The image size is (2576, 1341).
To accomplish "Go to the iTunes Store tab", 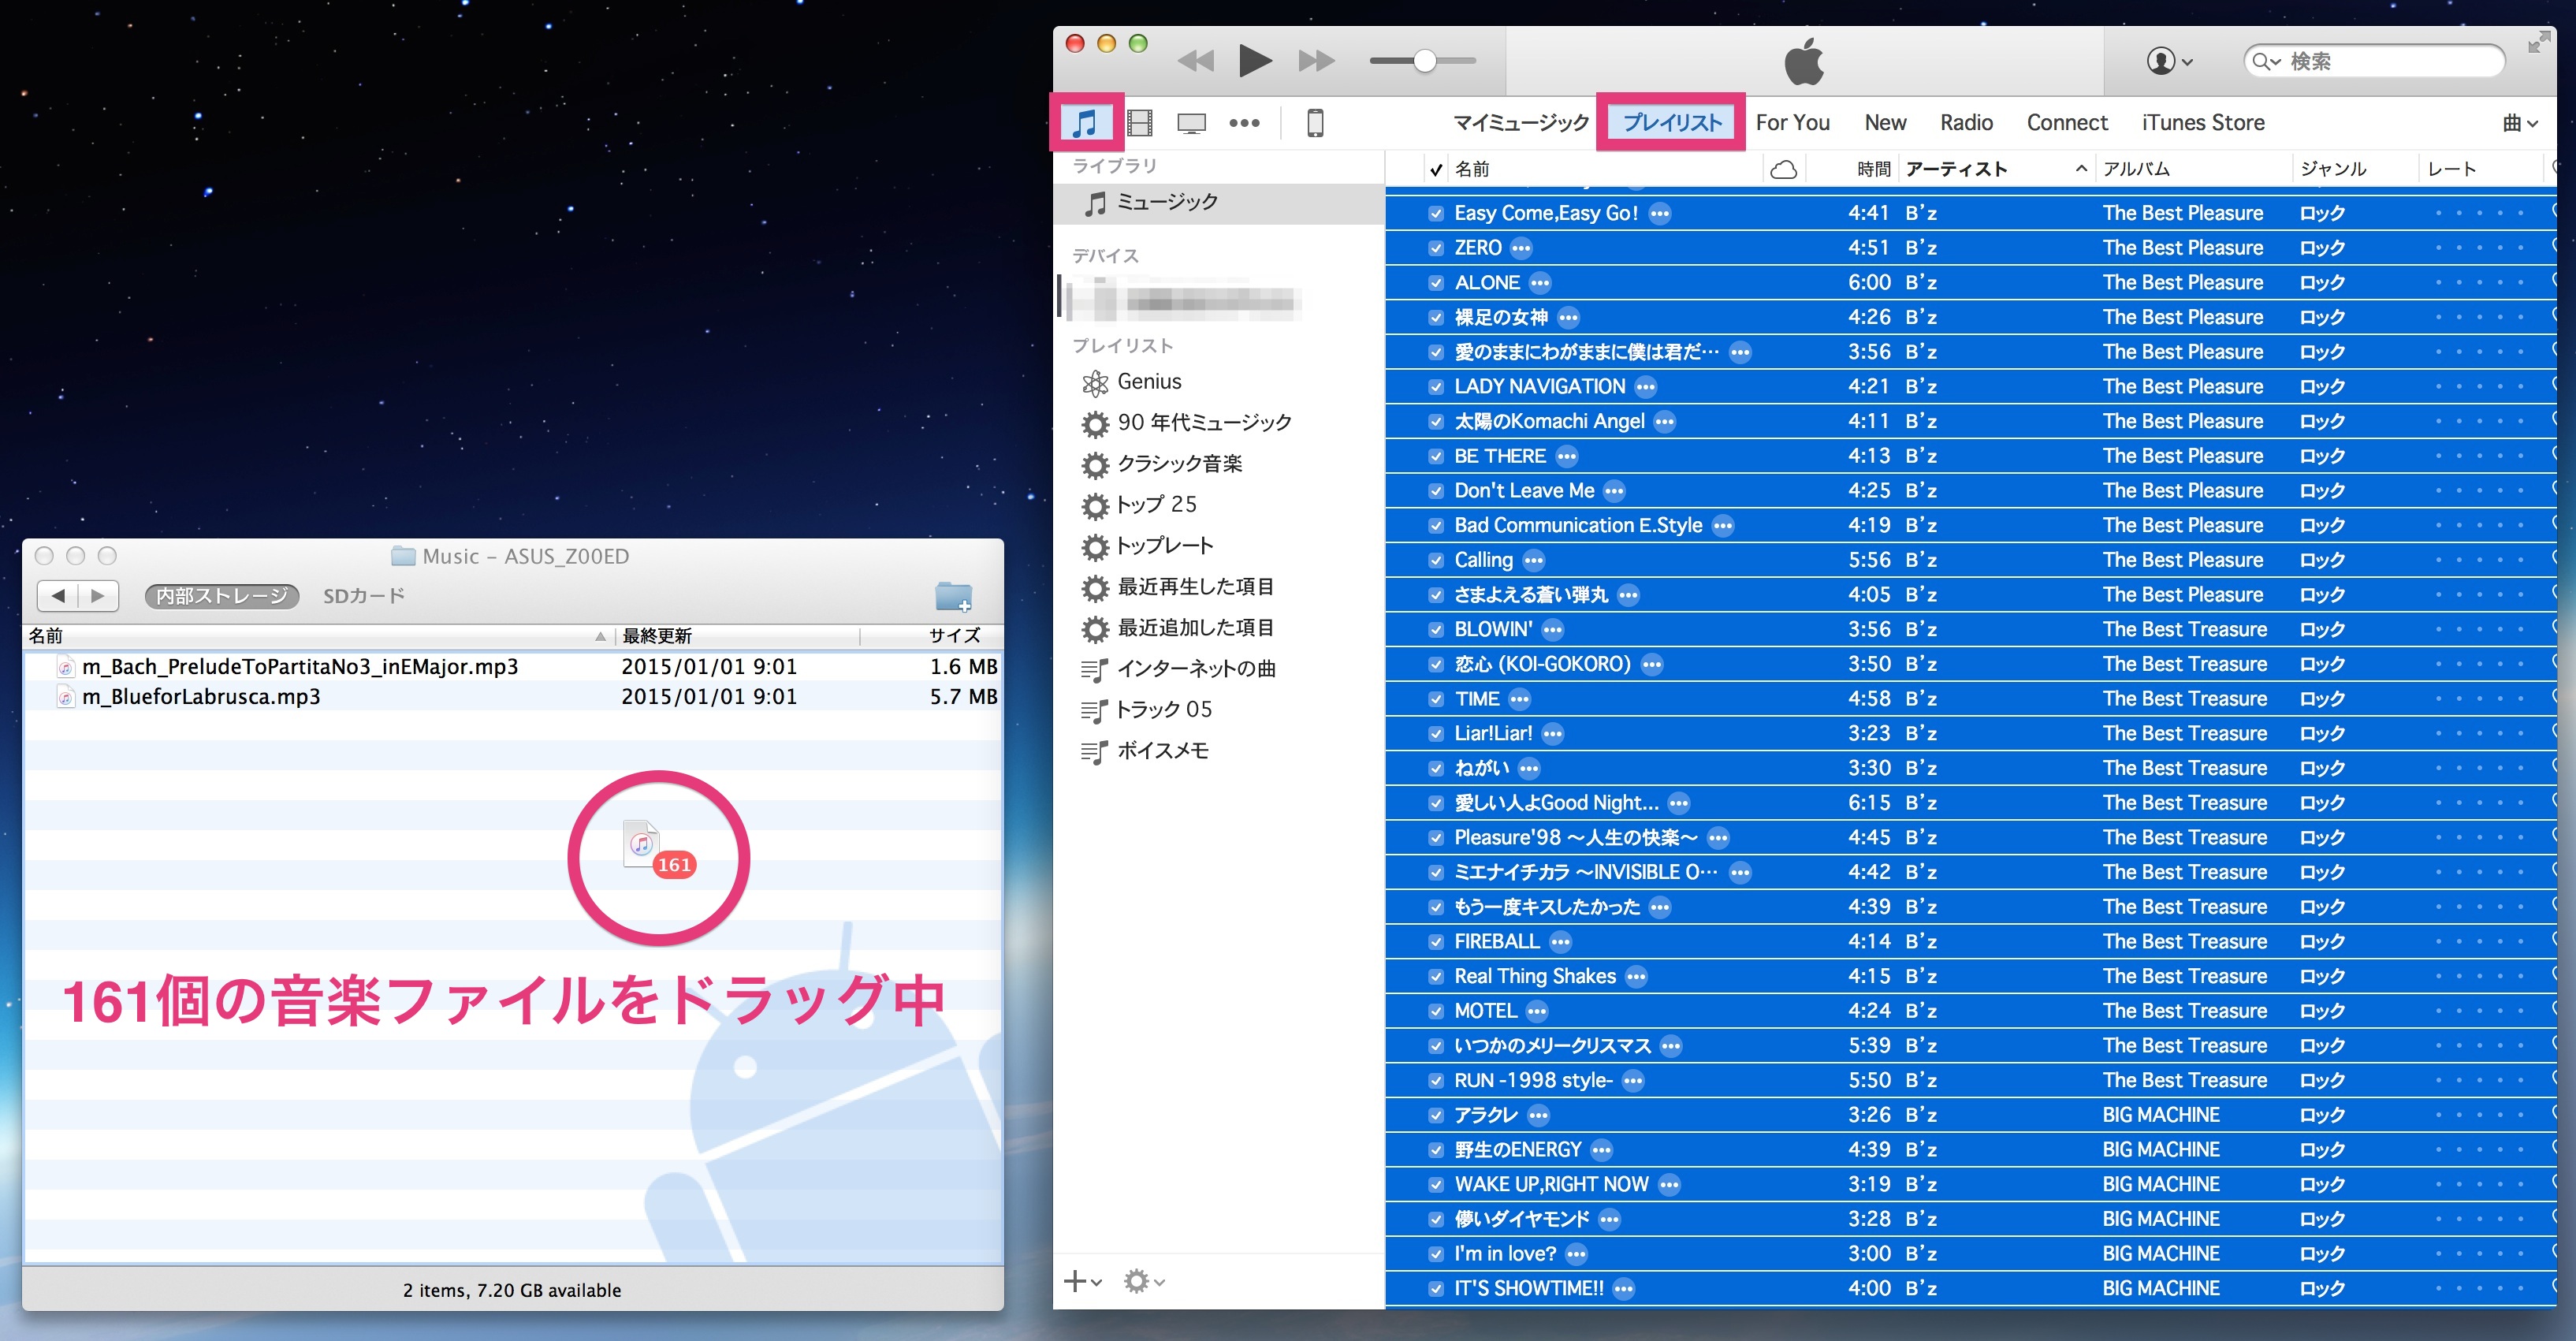I will click(x=2203, y=123).
